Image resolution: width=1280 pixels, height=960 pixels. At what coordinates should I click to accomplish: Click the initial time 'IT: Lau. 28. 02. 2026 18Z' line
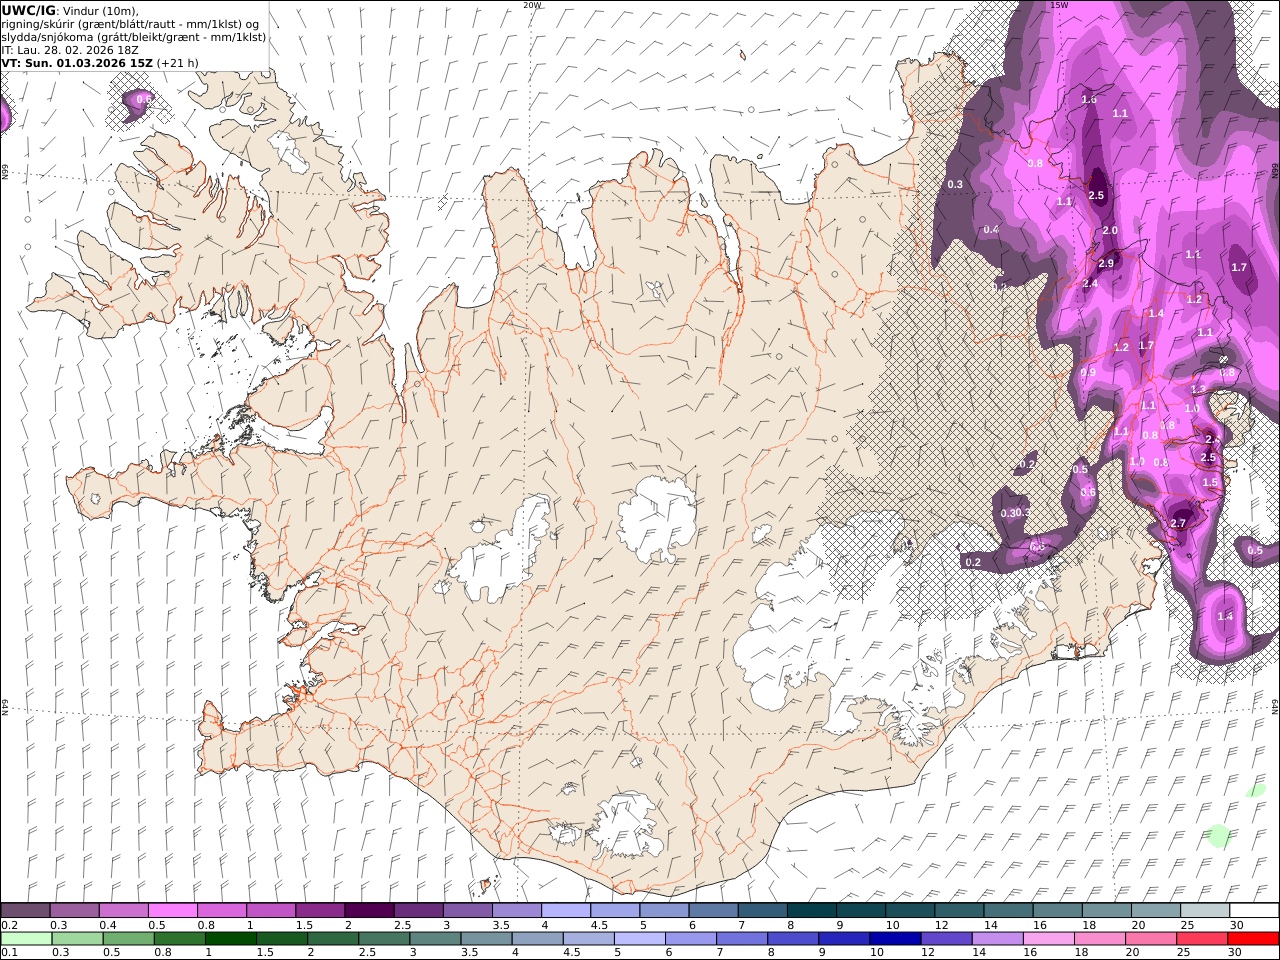(70, 49)
